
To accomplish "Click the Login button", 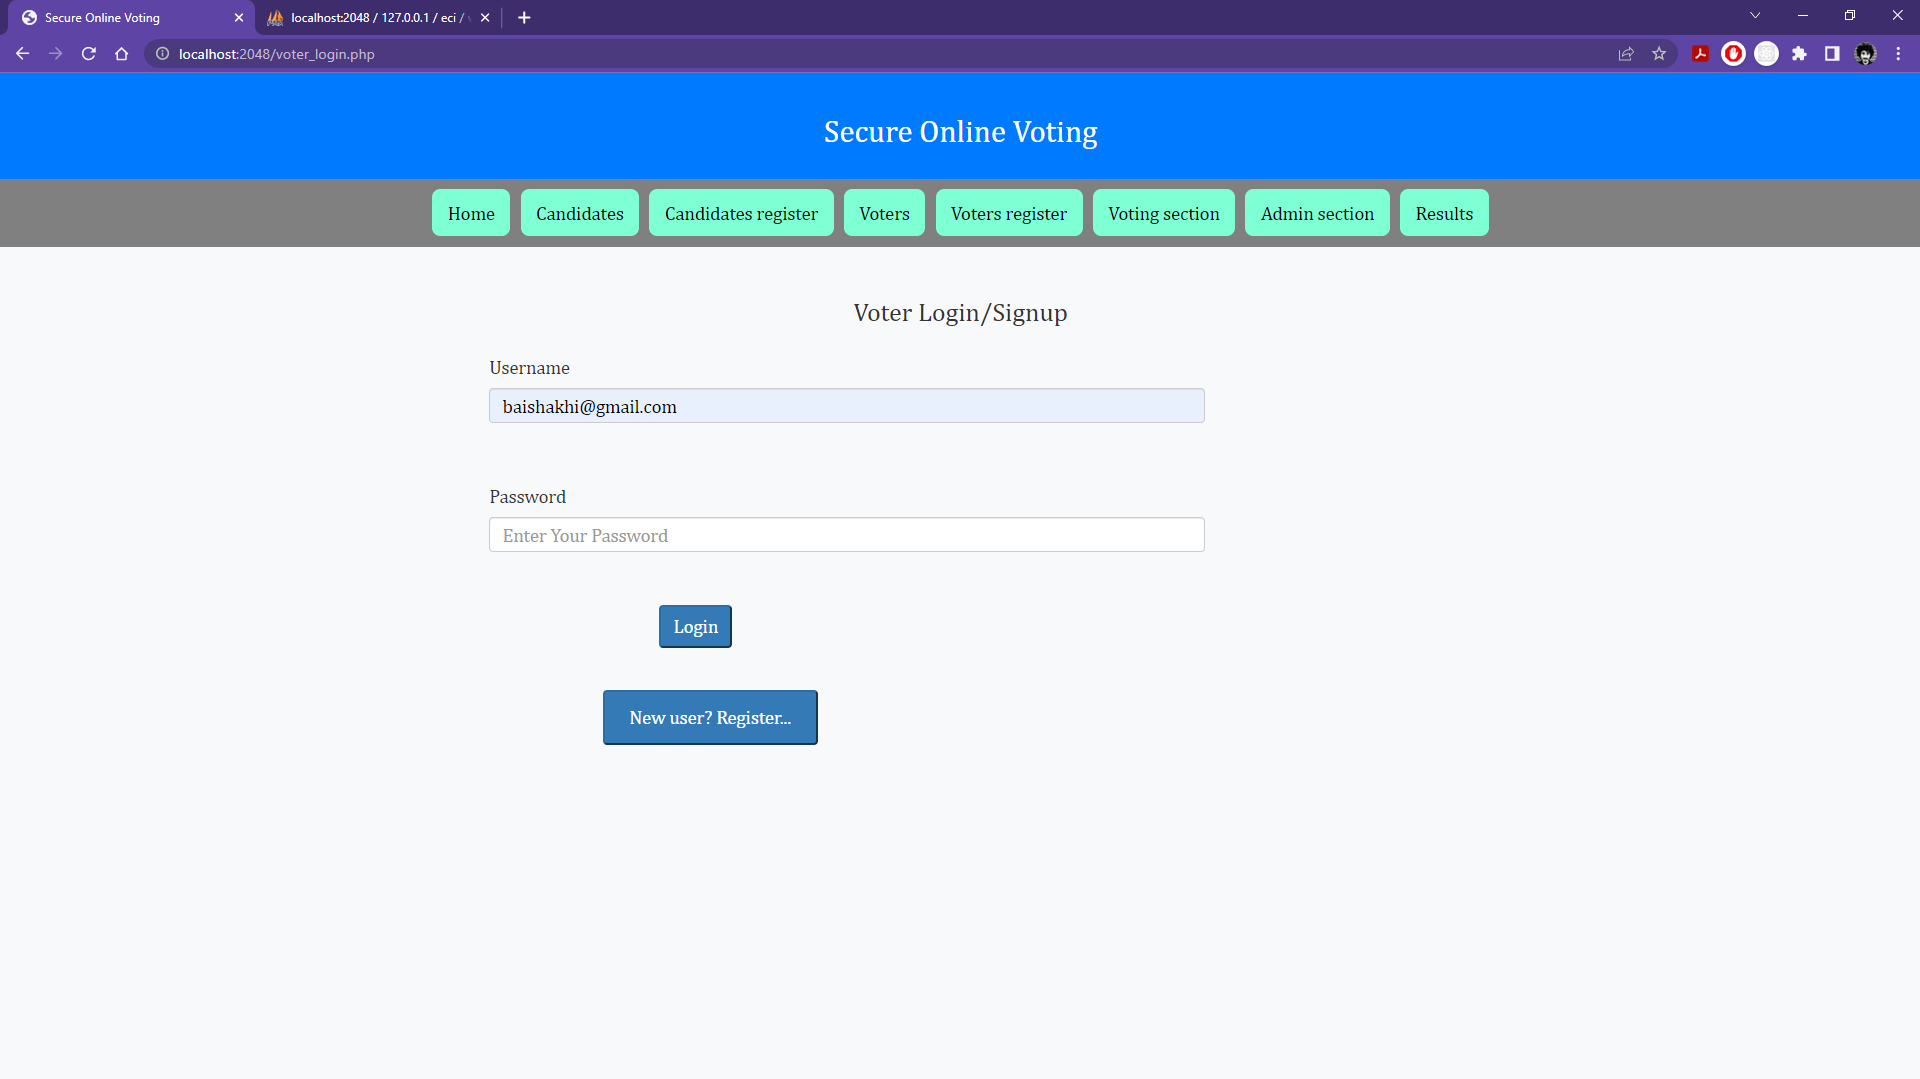I will (694, 626).
